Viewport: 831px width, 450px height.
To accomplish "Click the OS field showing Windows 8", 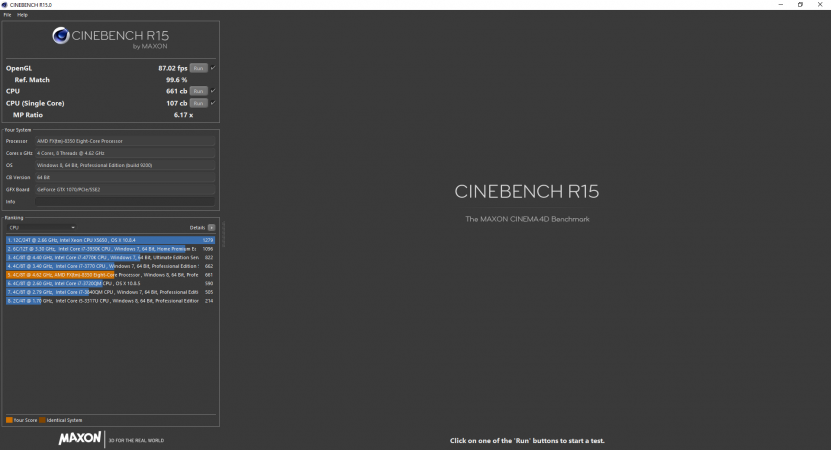I will point(125,165).
